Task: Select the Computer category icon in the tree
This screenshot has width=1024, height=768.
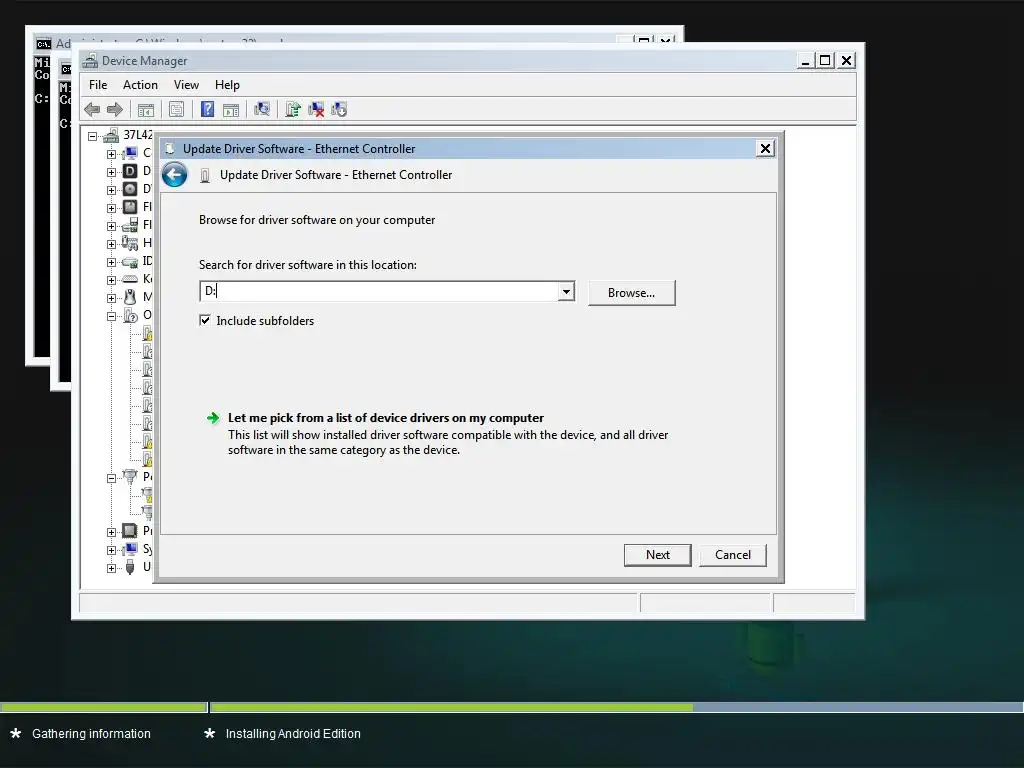Action: point(130,153)
